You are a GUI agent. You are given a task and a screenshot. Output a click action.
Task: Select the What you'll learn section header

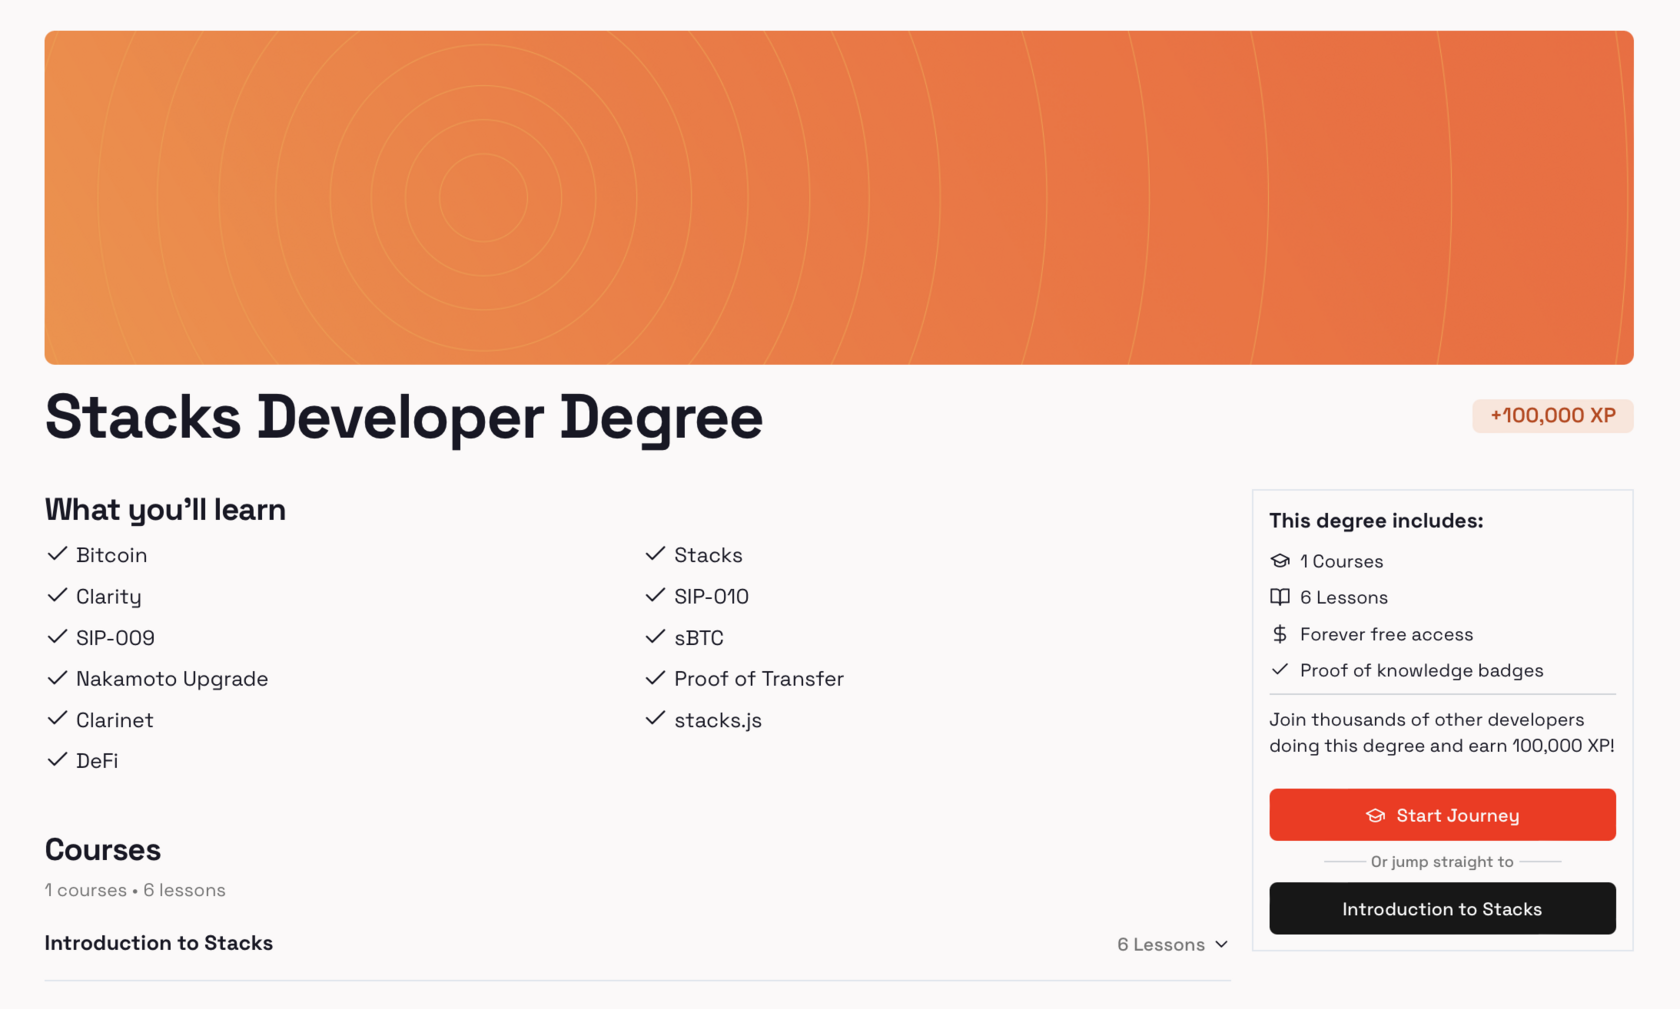coord(164,509)
